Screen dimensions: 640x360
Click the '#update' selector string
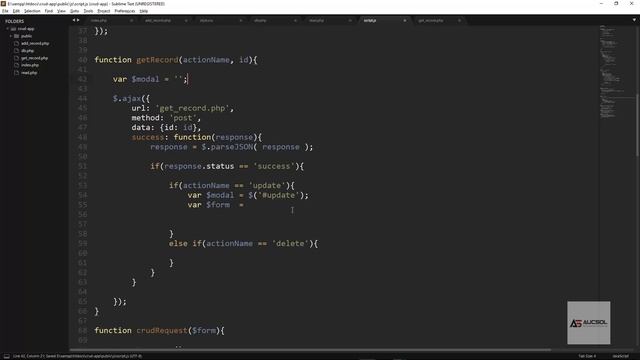[278, 195]
